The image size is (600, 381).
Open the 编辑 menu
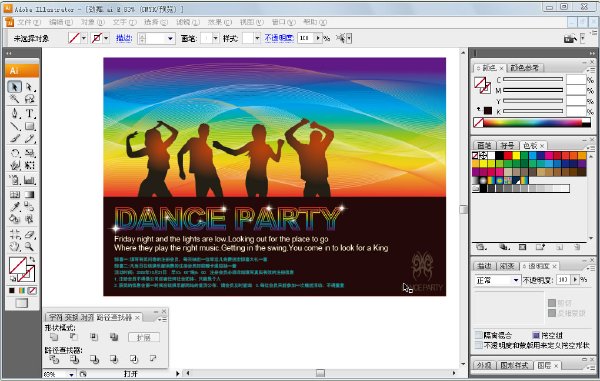click(60, 22)
